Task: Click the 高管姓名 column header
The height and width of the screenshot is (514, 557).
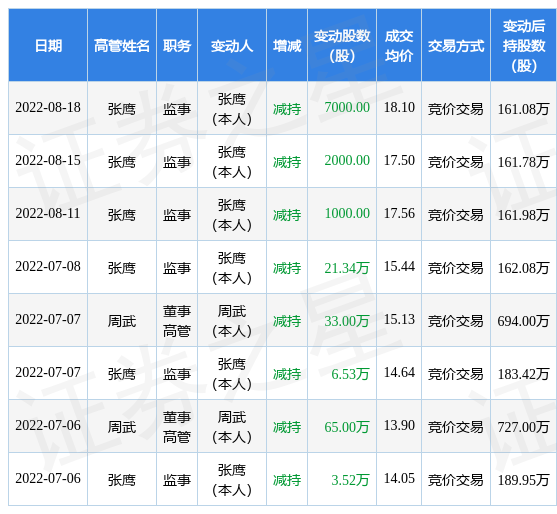Action: pyautogui.click(x=122, y=46)
